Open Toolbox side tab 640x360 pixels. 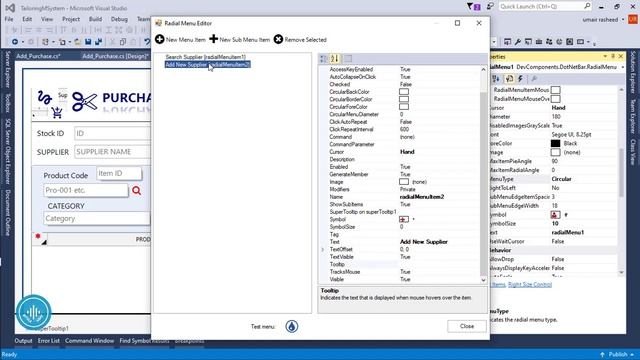coord(7,103)
